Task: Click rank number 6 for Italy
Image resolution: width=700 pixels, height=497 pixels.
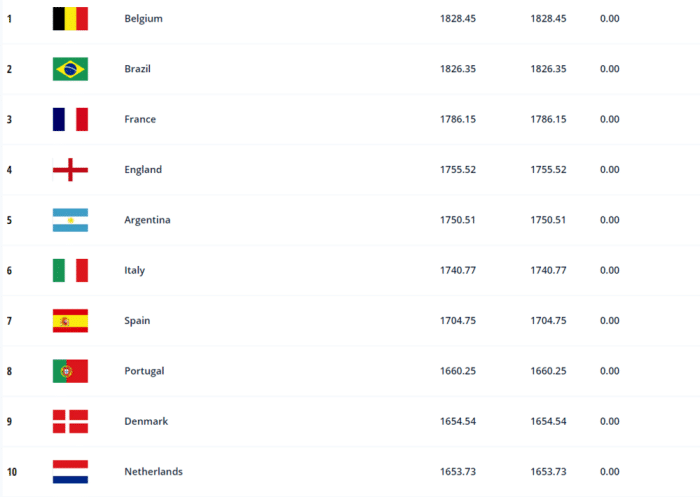Action: [9, 271]
